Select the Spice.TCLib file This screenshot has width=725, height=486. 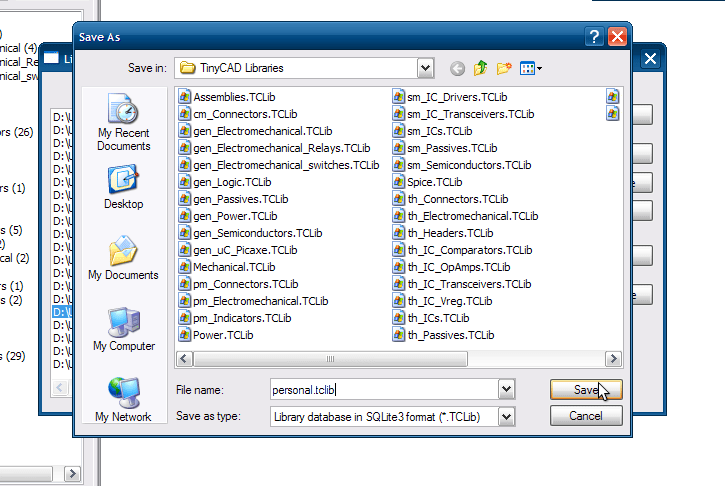pyautogui.click(x=434, y=182)
